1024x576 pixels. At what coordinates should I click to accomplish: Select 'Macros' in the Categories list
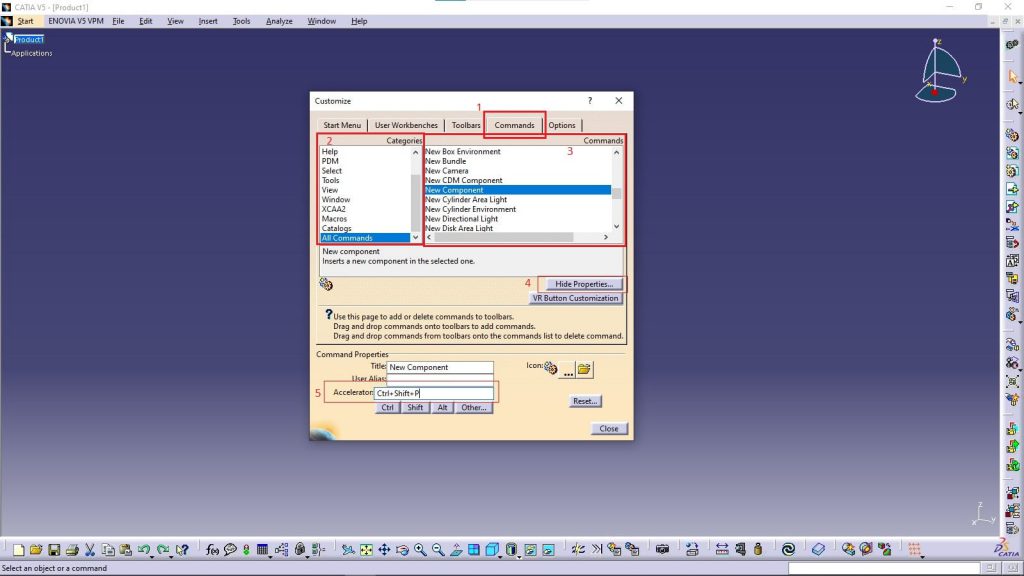334,219
